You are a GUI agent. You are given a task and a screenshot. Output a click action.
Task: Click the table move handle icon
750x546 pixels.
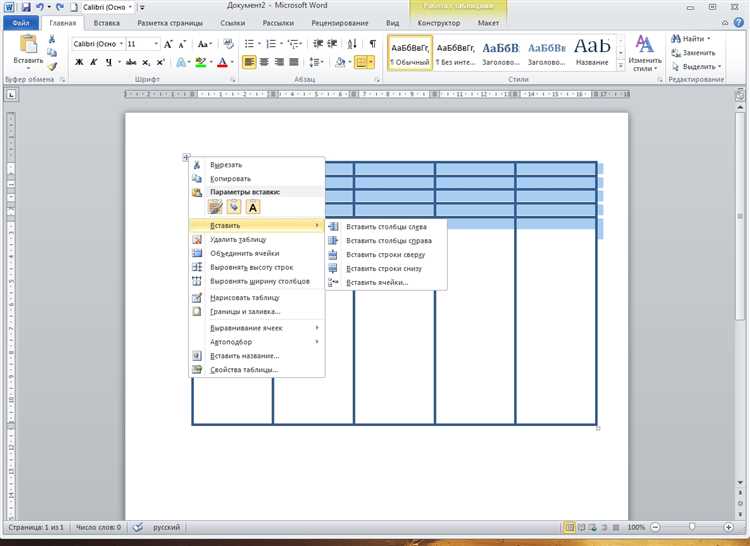[x=186, y=157]
